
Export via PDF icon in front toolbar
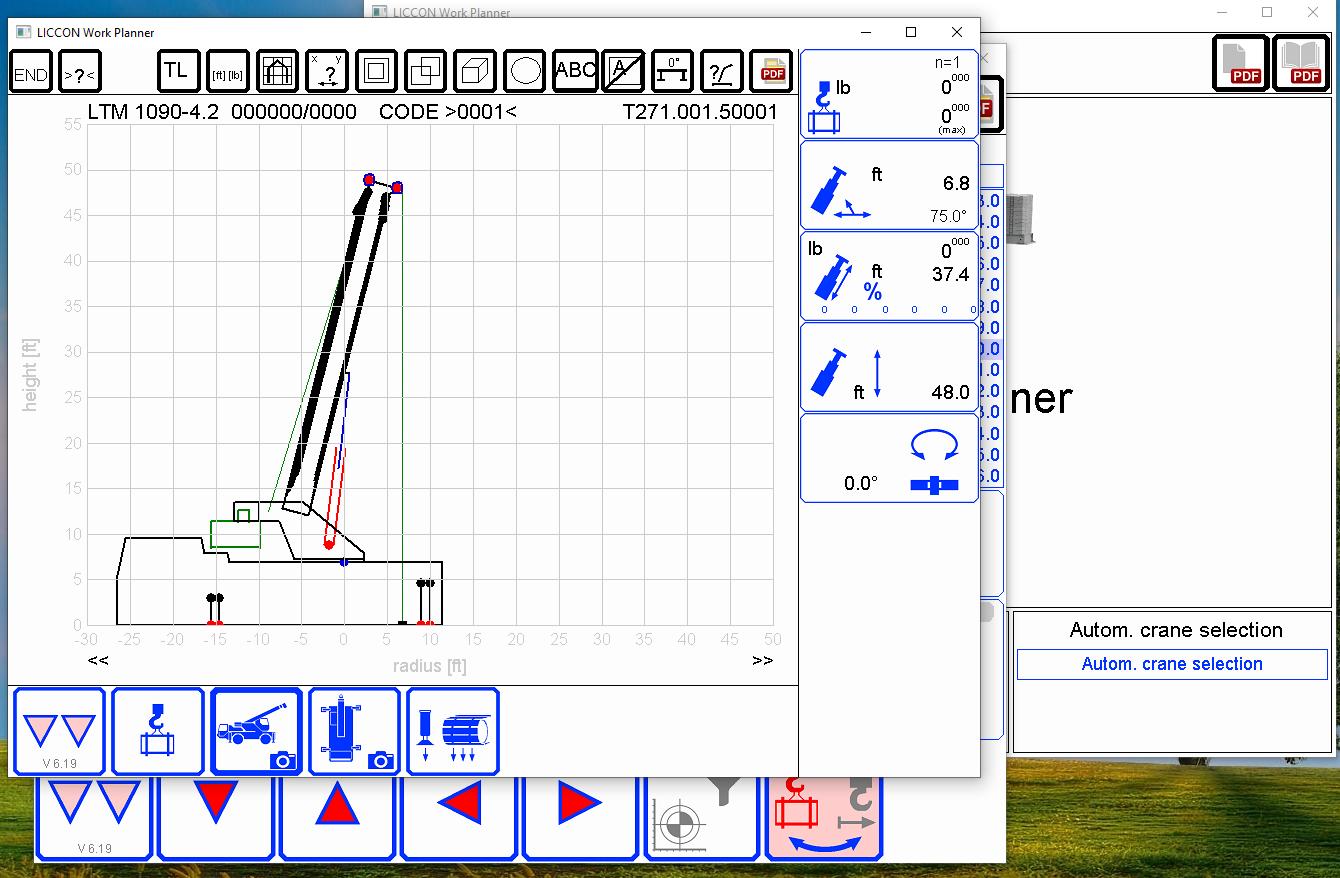point(771,71)
